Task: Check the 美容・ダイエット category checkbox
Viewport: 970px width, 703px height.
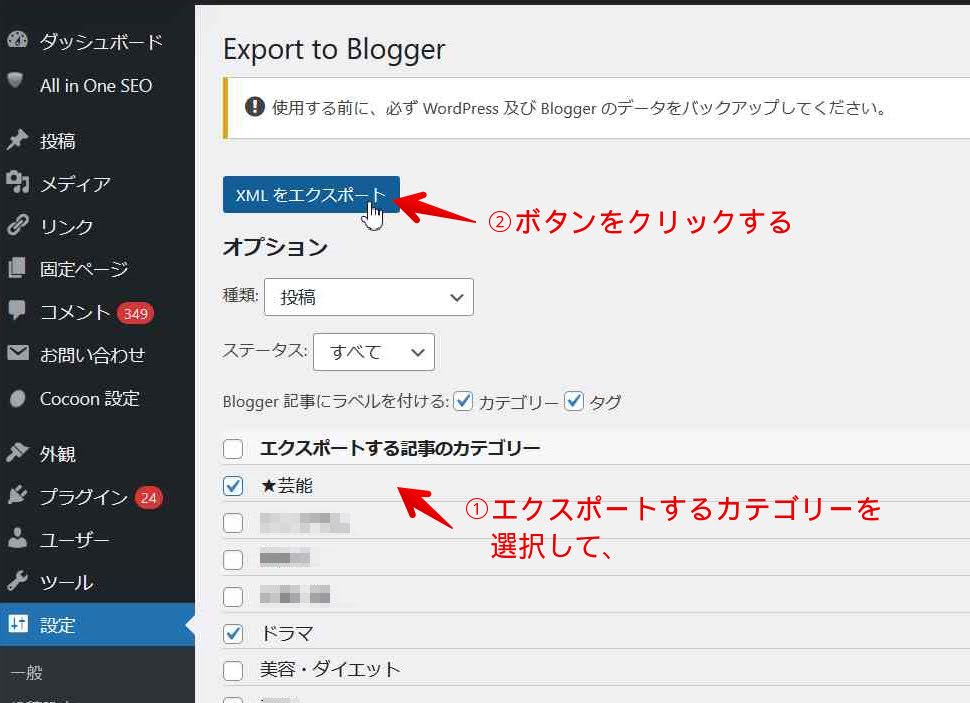Action: (x=233, y=670)
